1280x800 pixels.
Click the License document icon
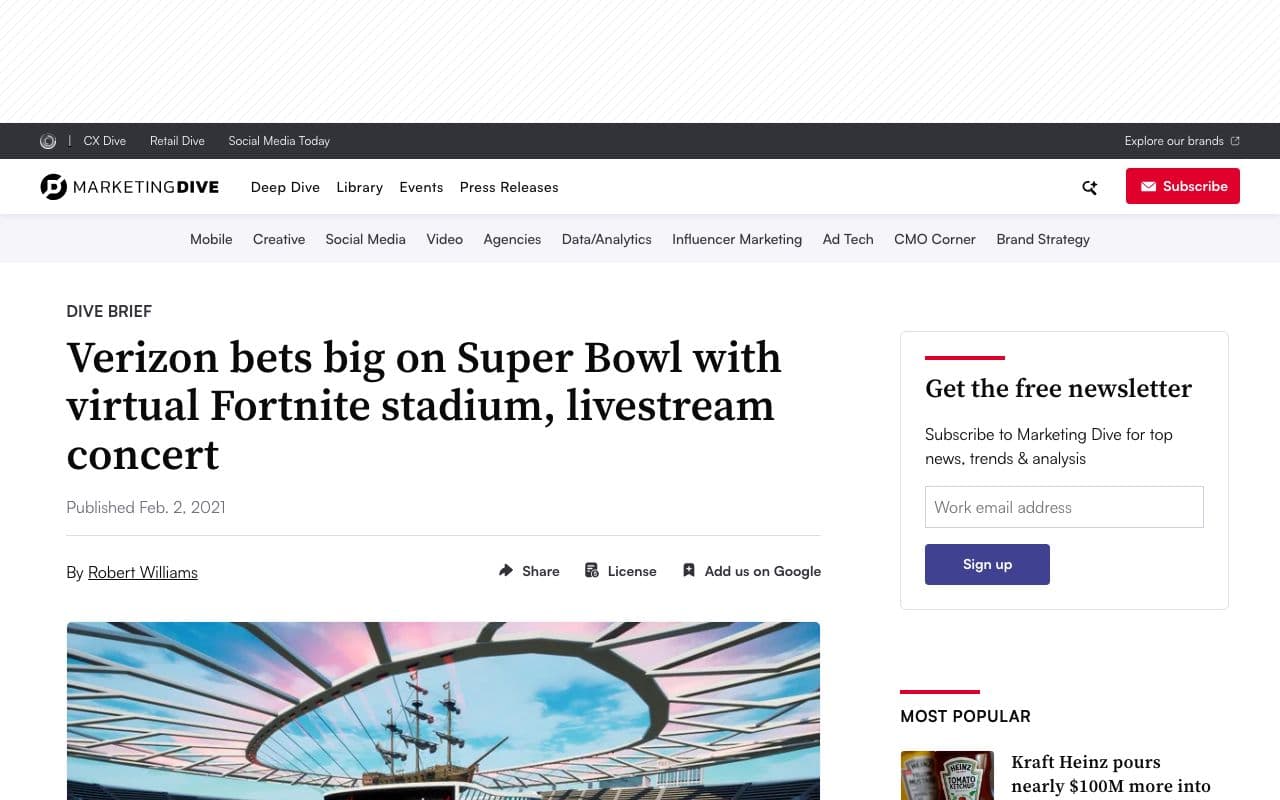(x=592, y=570)
